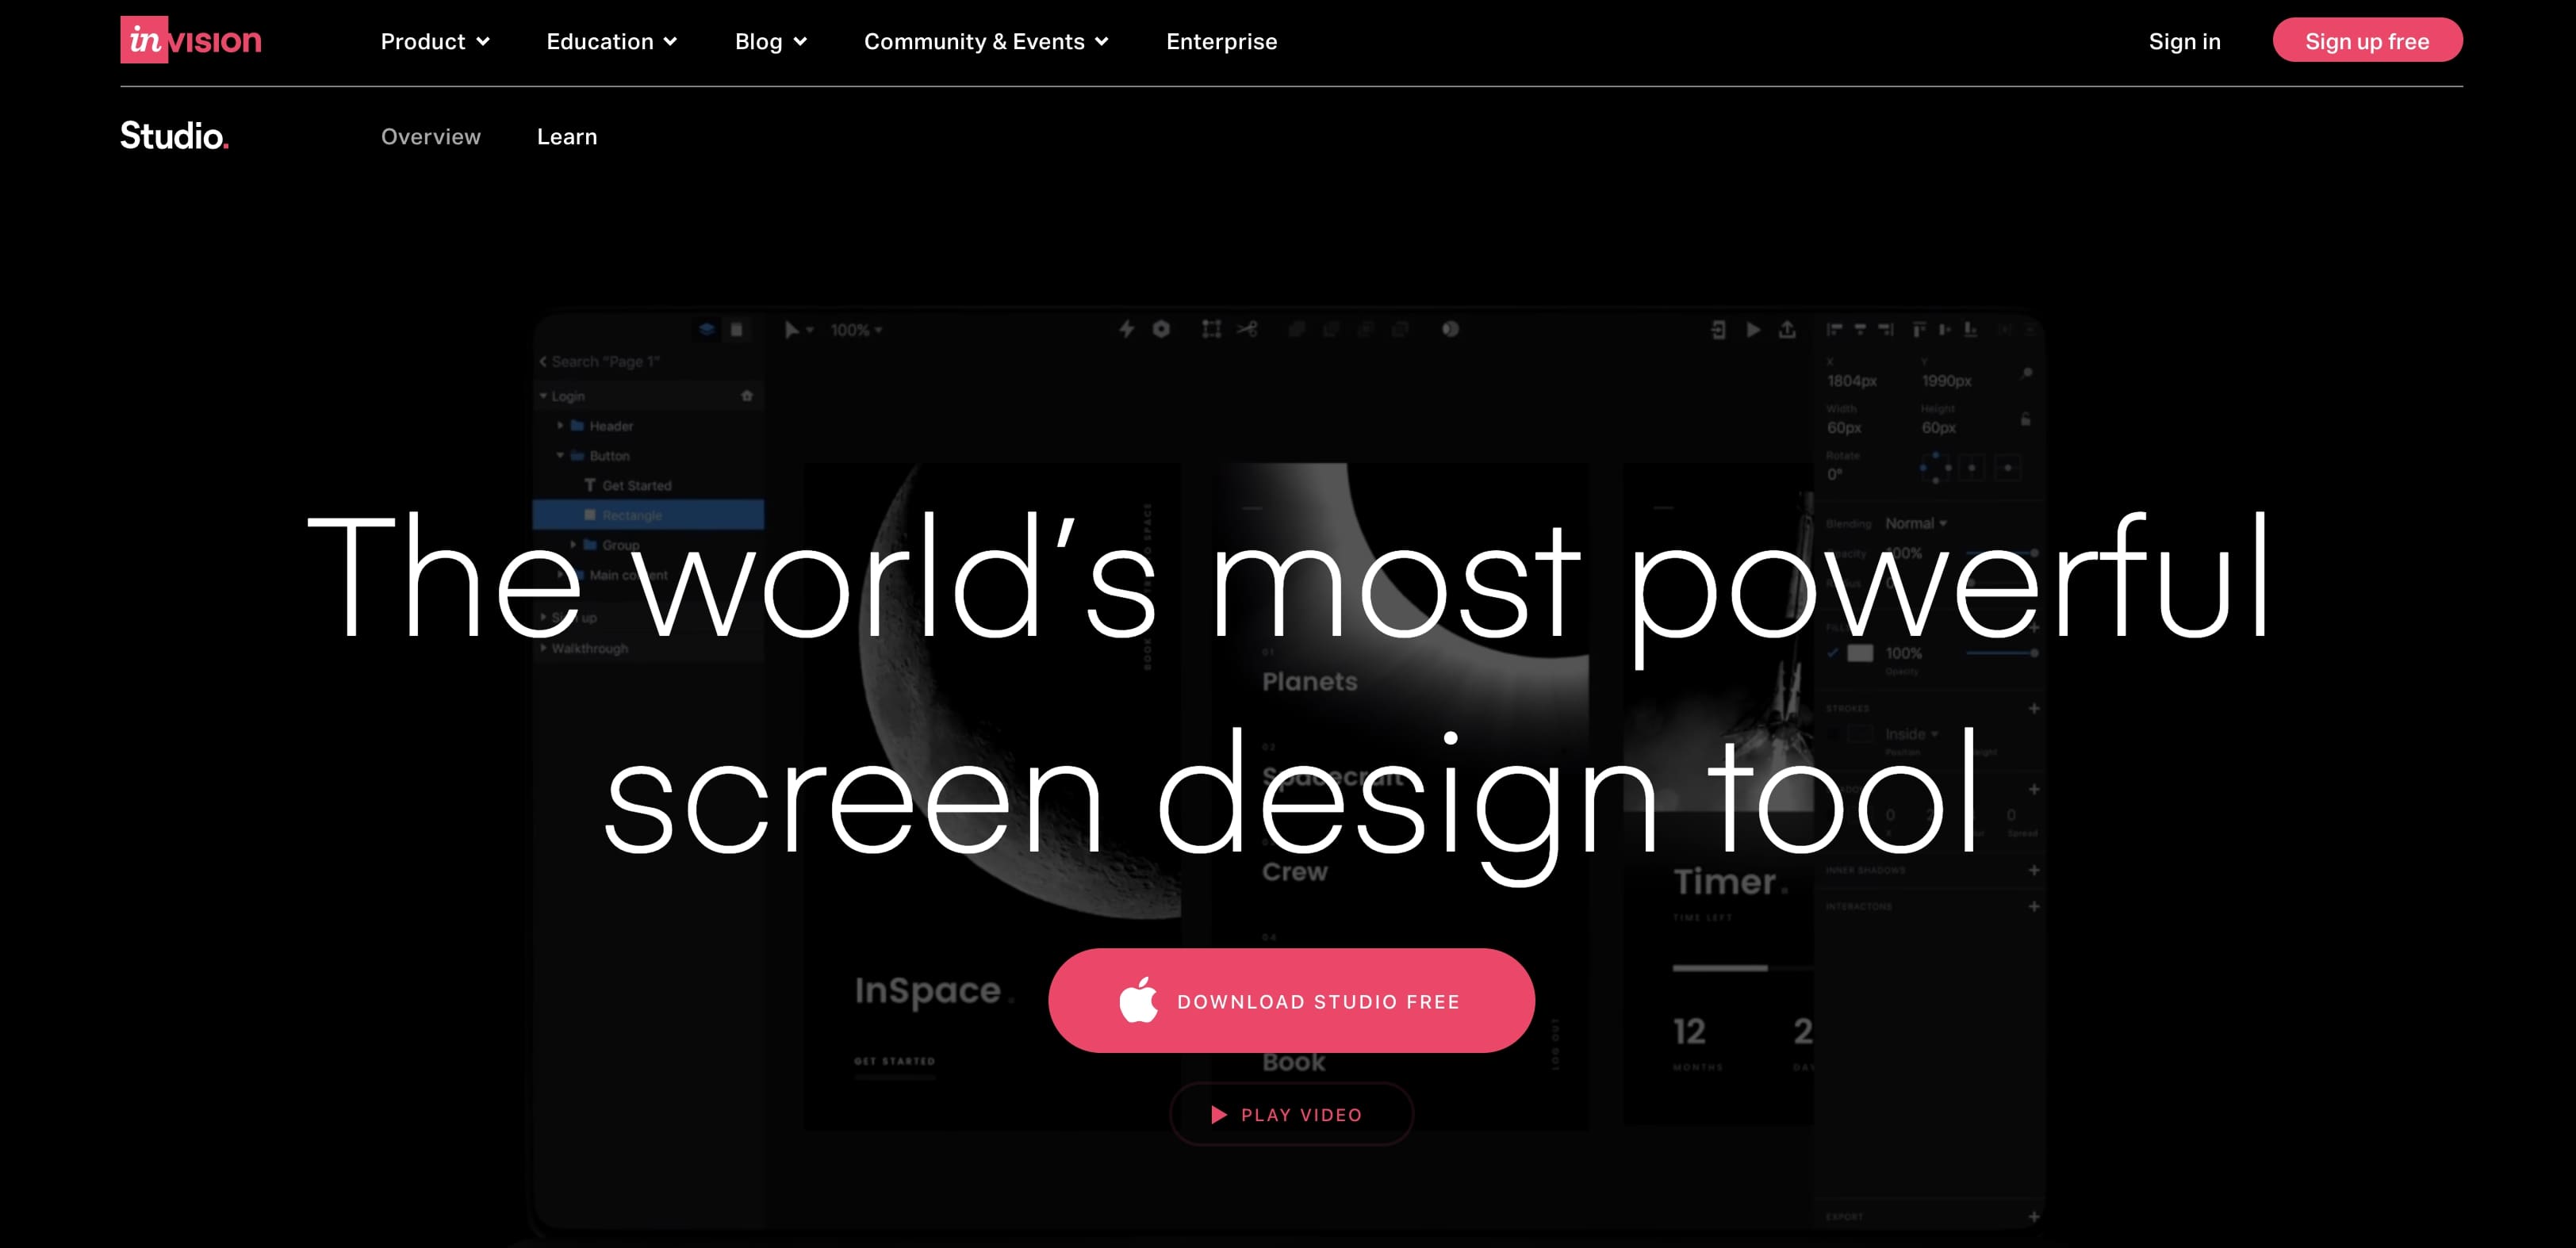Expand the Education dropdown menu
Screen dimensions: 2576x1248
[x=611, y=41]
